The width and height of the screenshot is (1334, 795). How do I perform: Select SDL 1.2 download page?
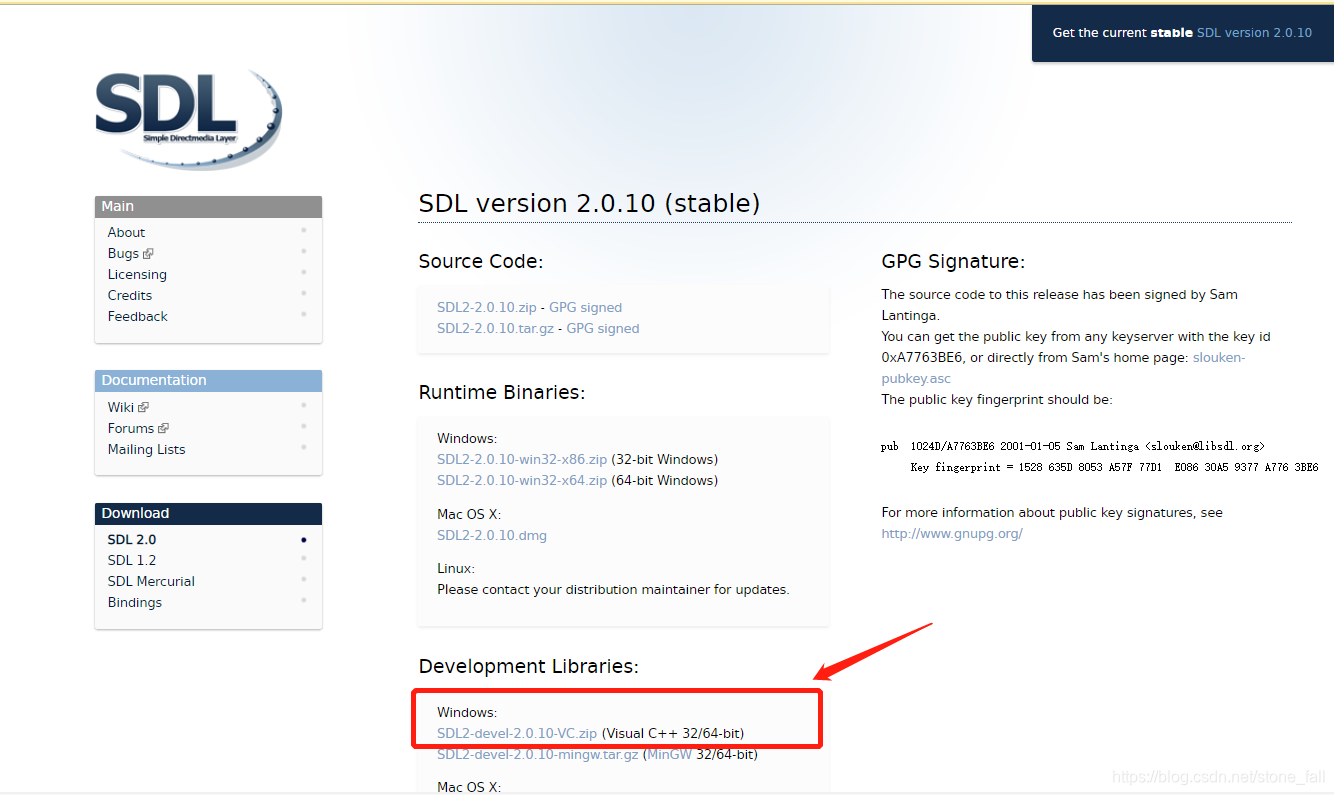click(132, 560)
